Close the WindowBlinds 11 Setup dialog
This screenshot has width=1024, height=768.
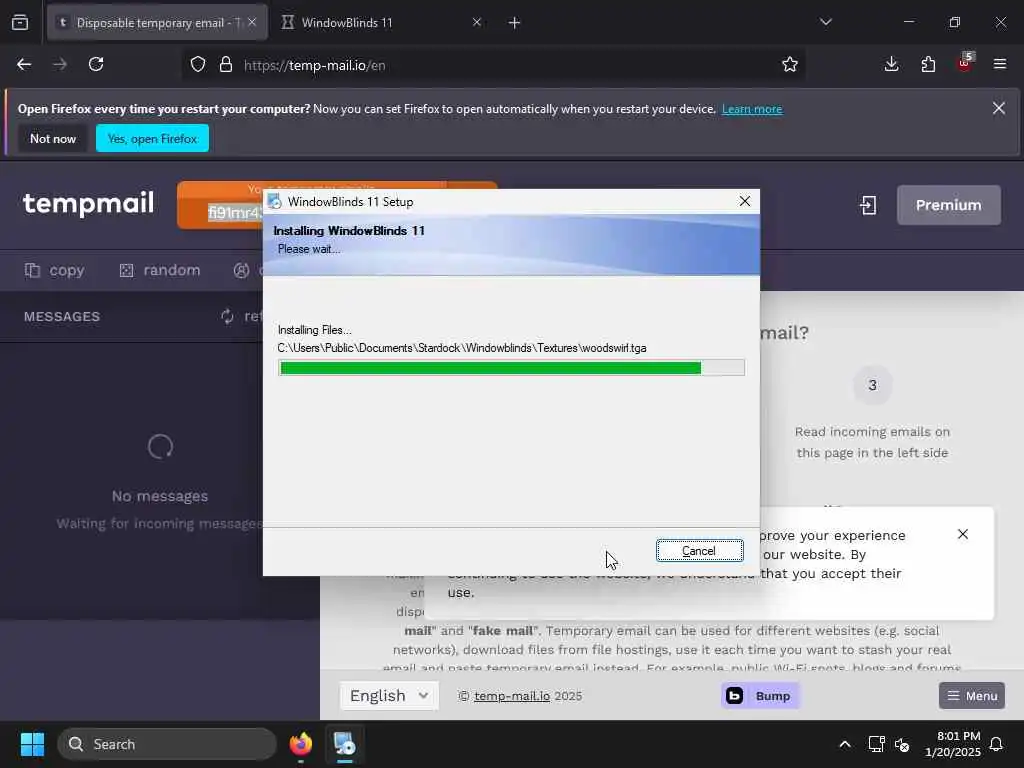(x=744, y=201)
